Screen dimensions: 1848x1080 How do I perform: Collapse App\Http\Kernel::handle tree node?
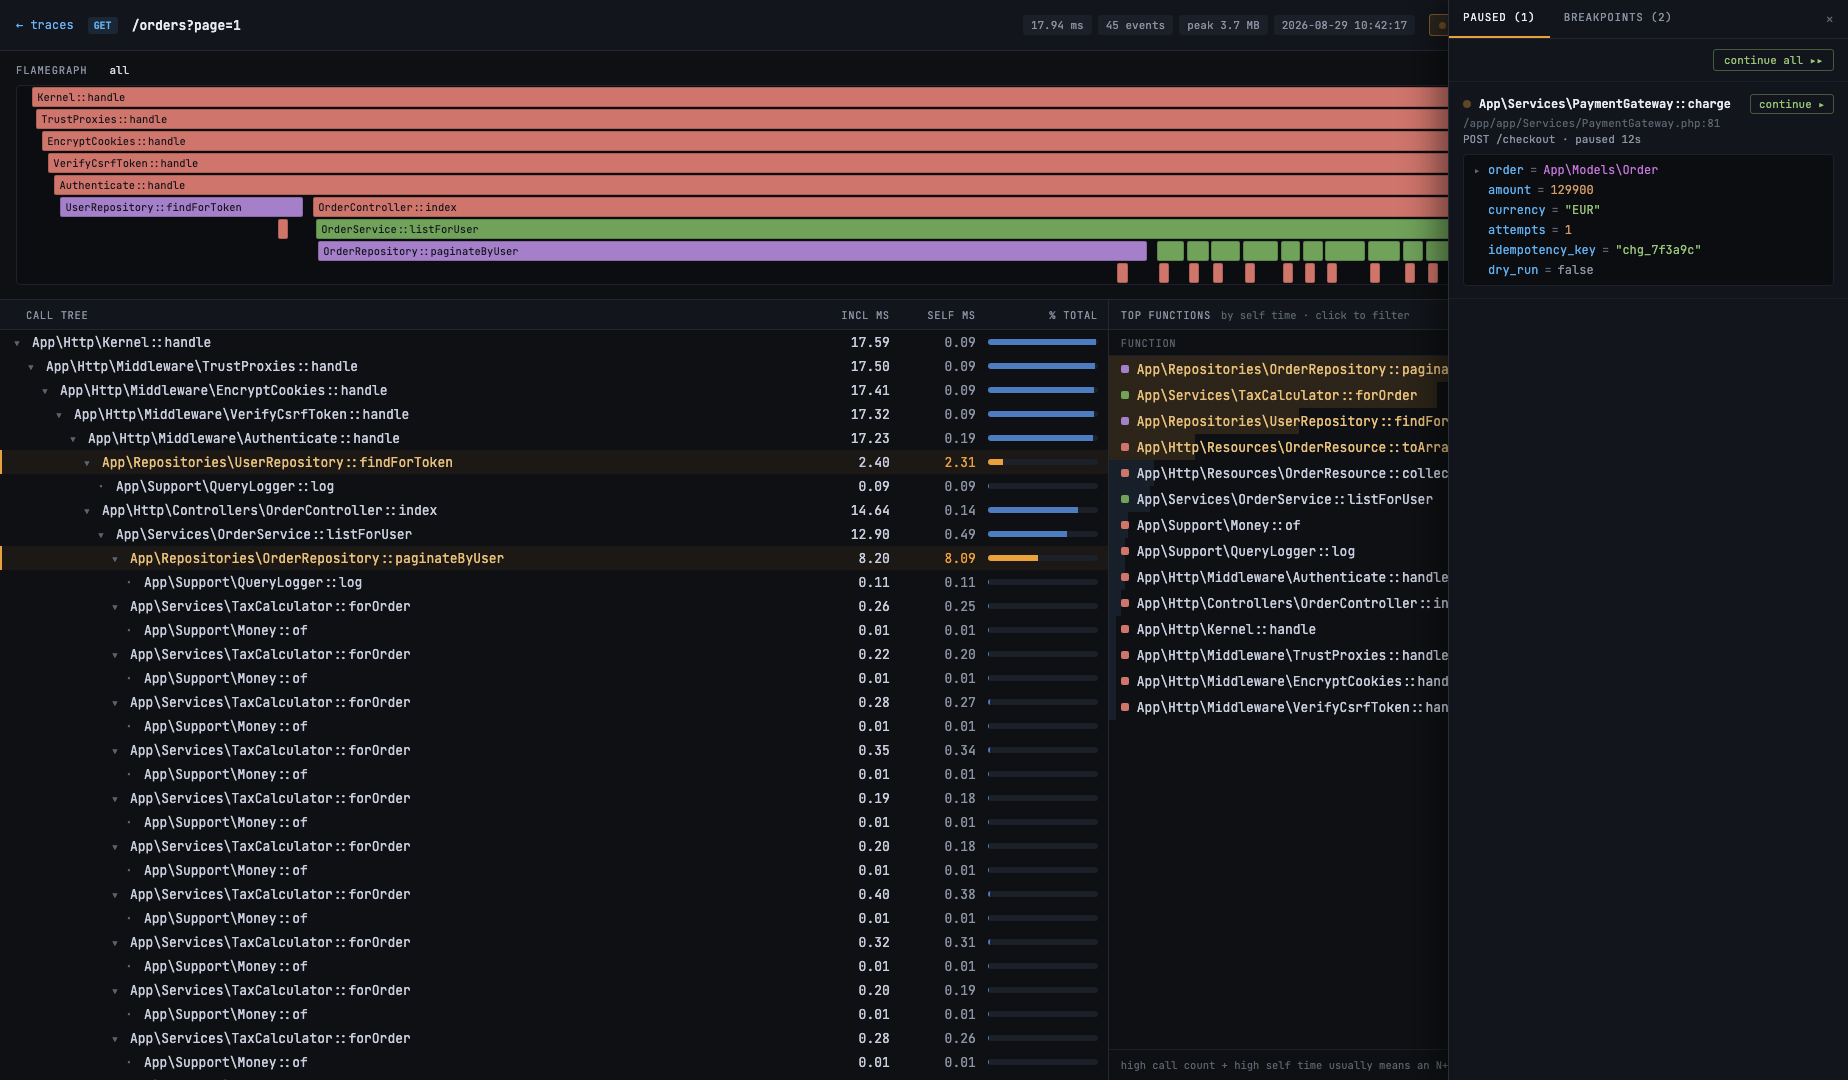point(17,343)
